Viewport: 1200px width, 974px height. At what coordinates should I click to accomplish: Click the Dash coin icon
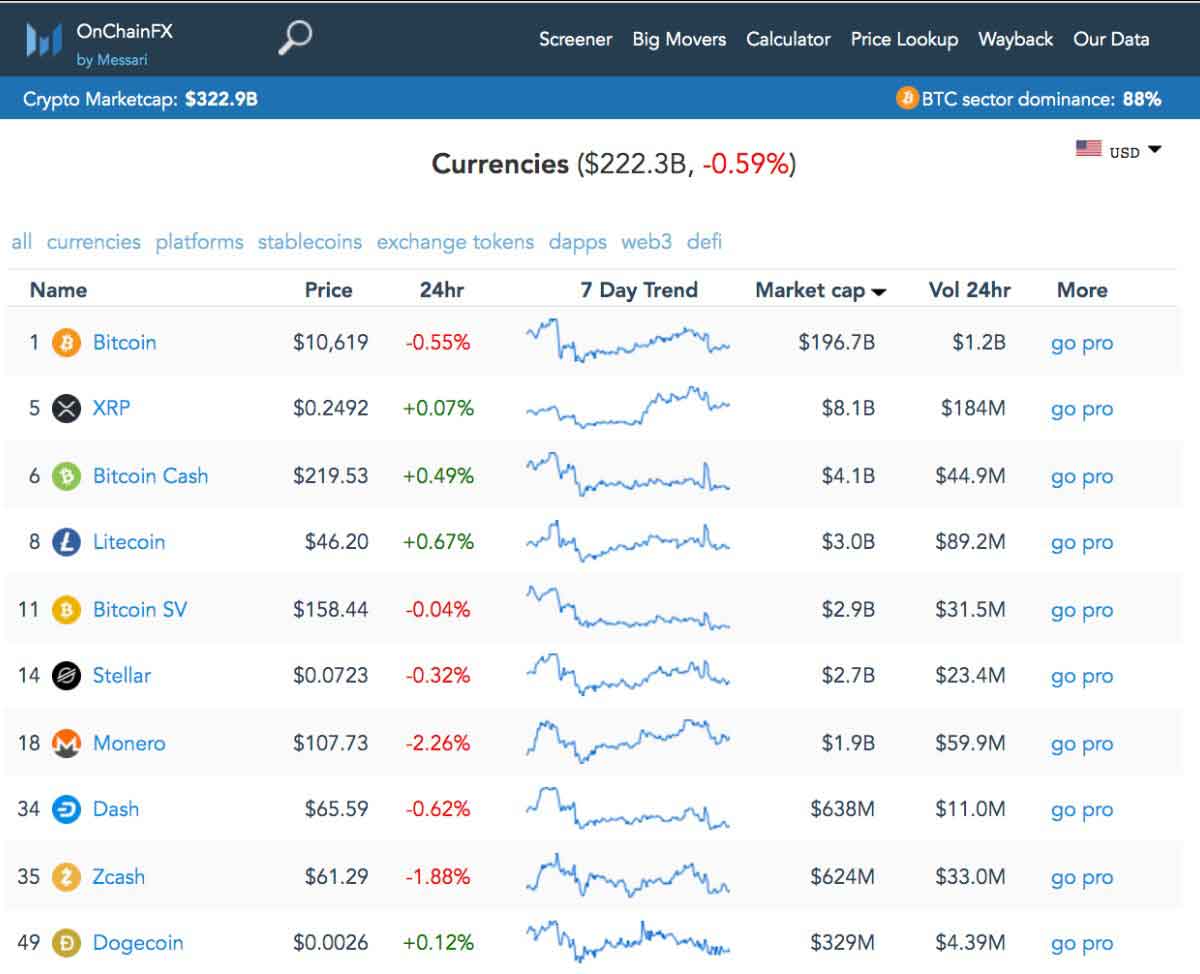[x=66, y=809]
